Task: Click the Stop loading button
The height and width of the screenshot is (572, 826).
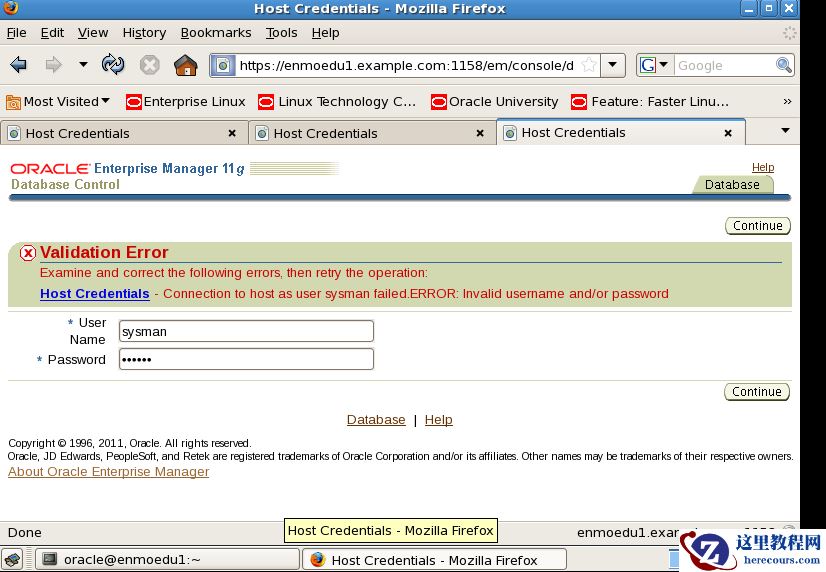Action: pos(150,65)
